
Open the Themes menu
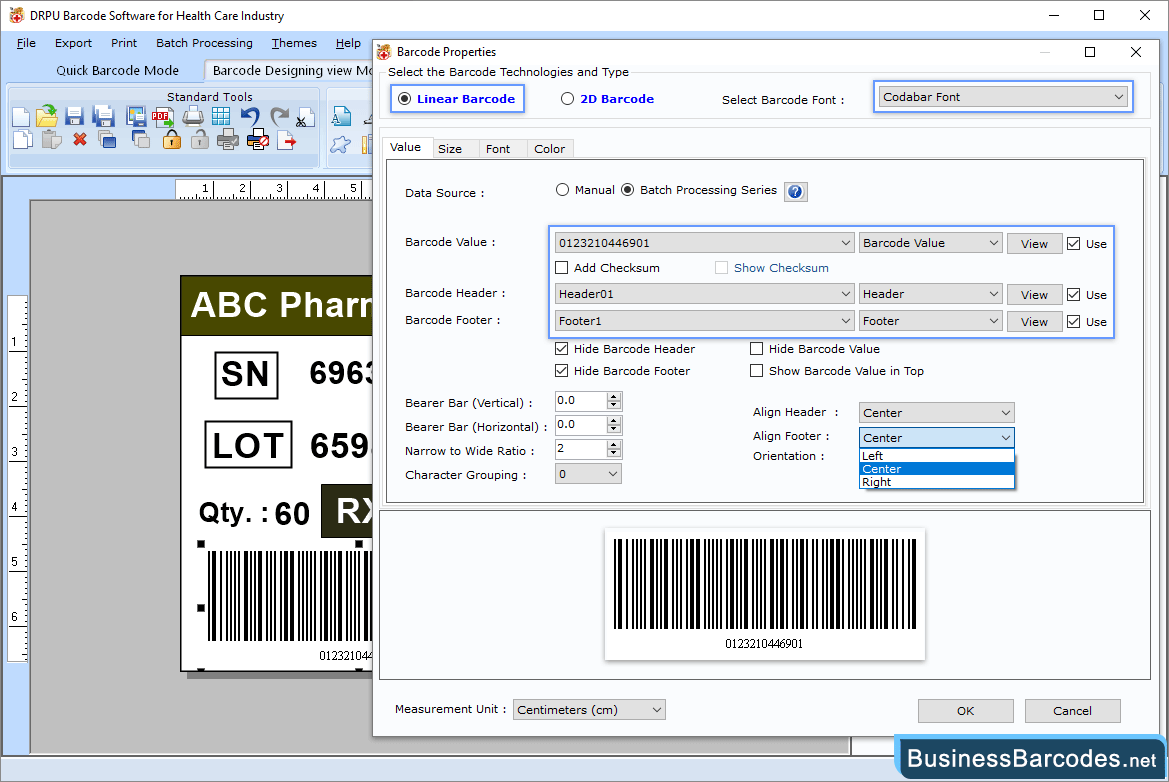[294, 43]
